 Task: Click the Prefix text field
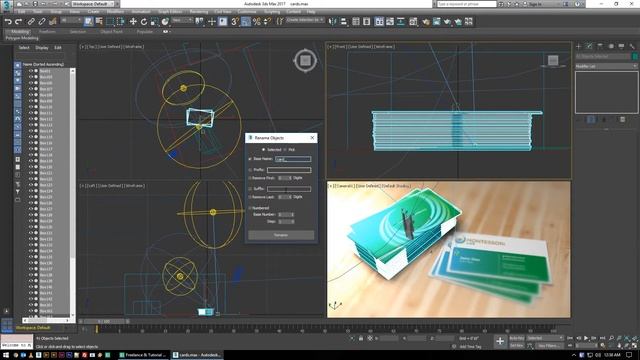[x=289, y=170]
